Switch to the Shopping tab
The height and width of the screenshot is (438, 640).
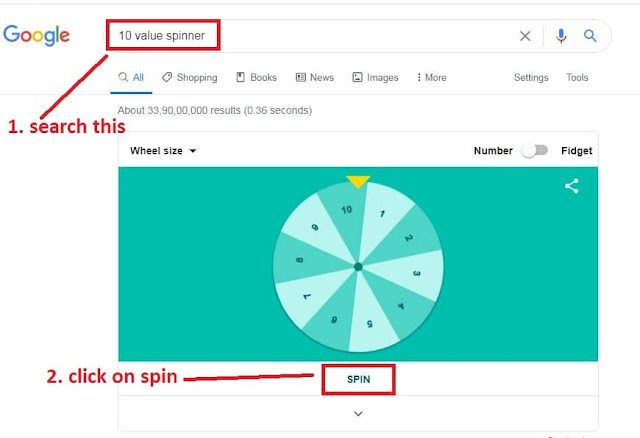190,78
